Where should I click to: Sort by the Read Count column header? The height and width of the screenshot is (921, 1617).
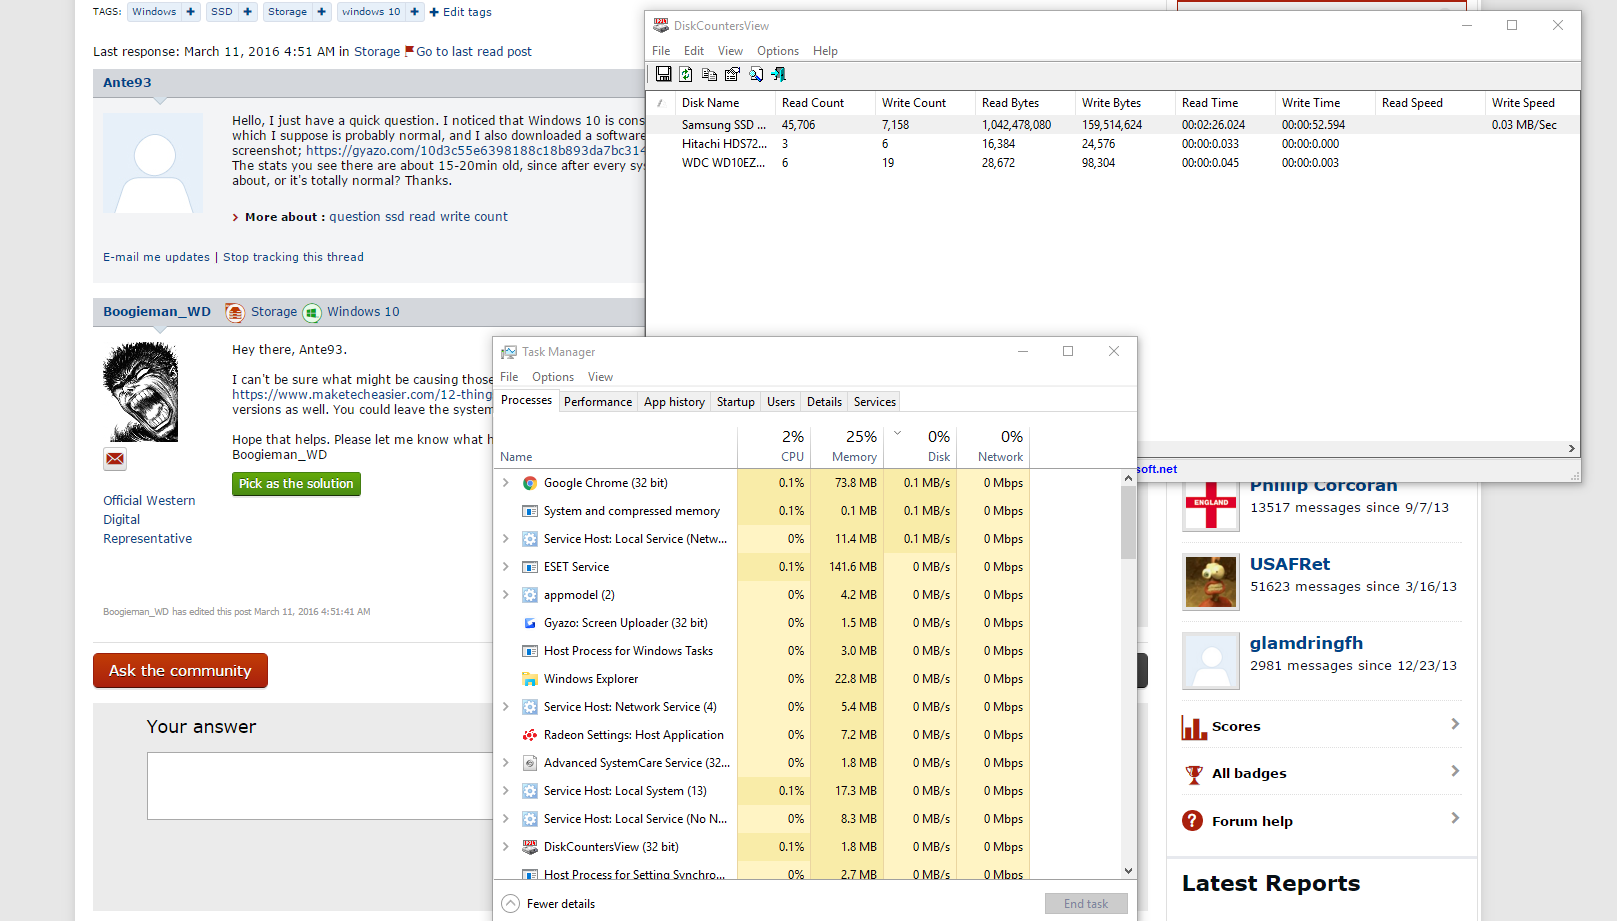coord(825,103)
